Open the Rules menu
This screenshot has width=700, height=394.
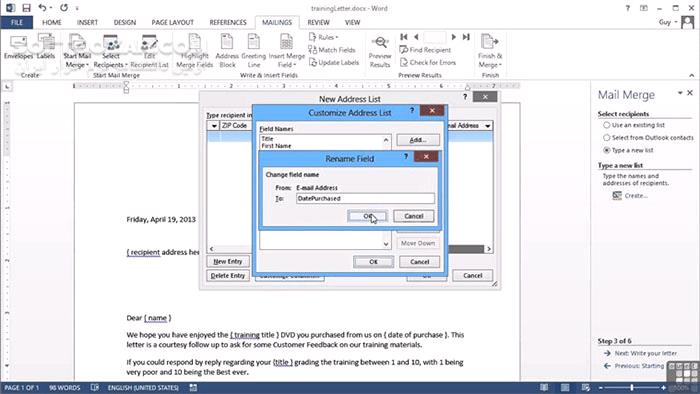324,37
